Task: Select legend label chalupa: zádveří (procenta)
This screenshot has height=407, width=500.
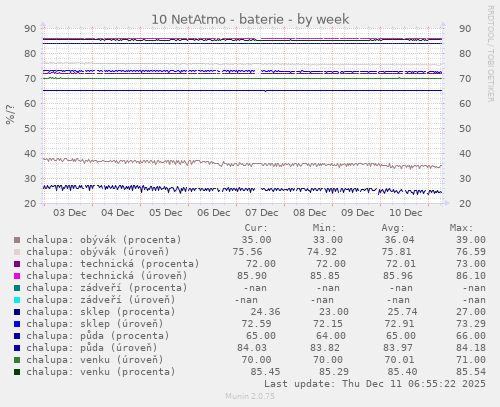Action: (x=107, y=288)
